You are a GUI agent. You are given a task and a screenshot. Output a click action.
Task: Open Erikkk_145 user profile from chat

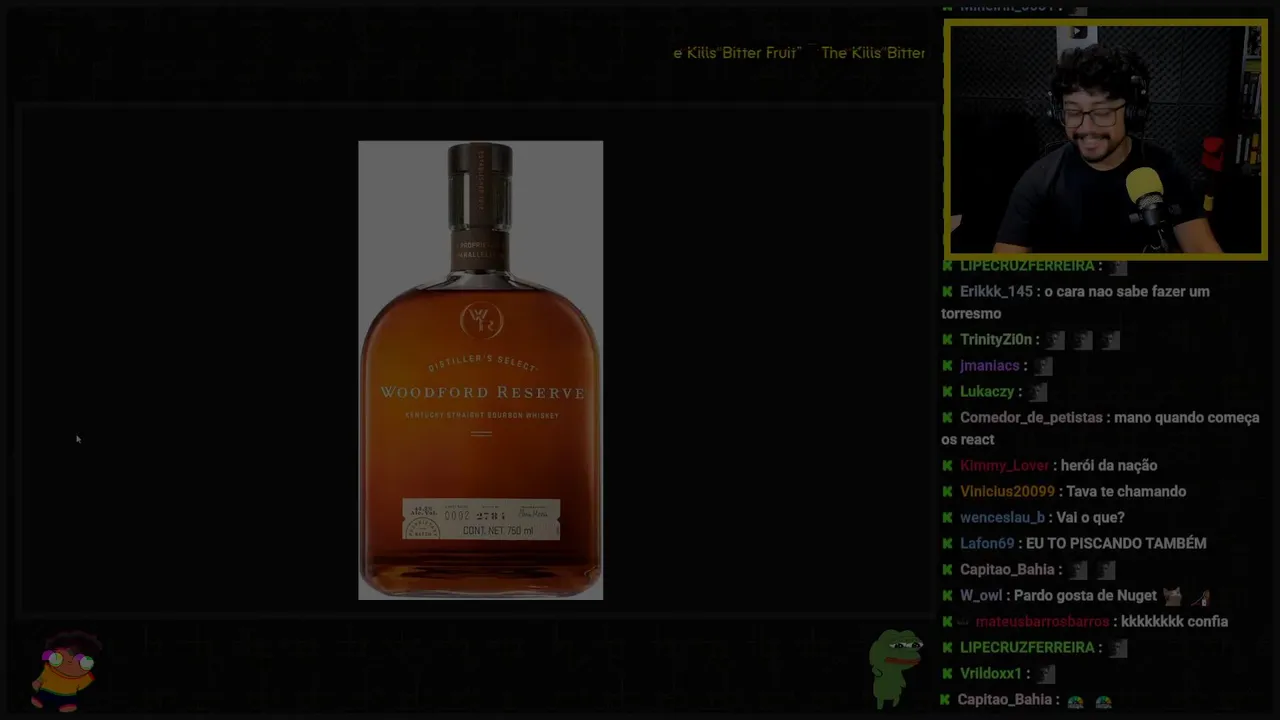pos(996,292)
